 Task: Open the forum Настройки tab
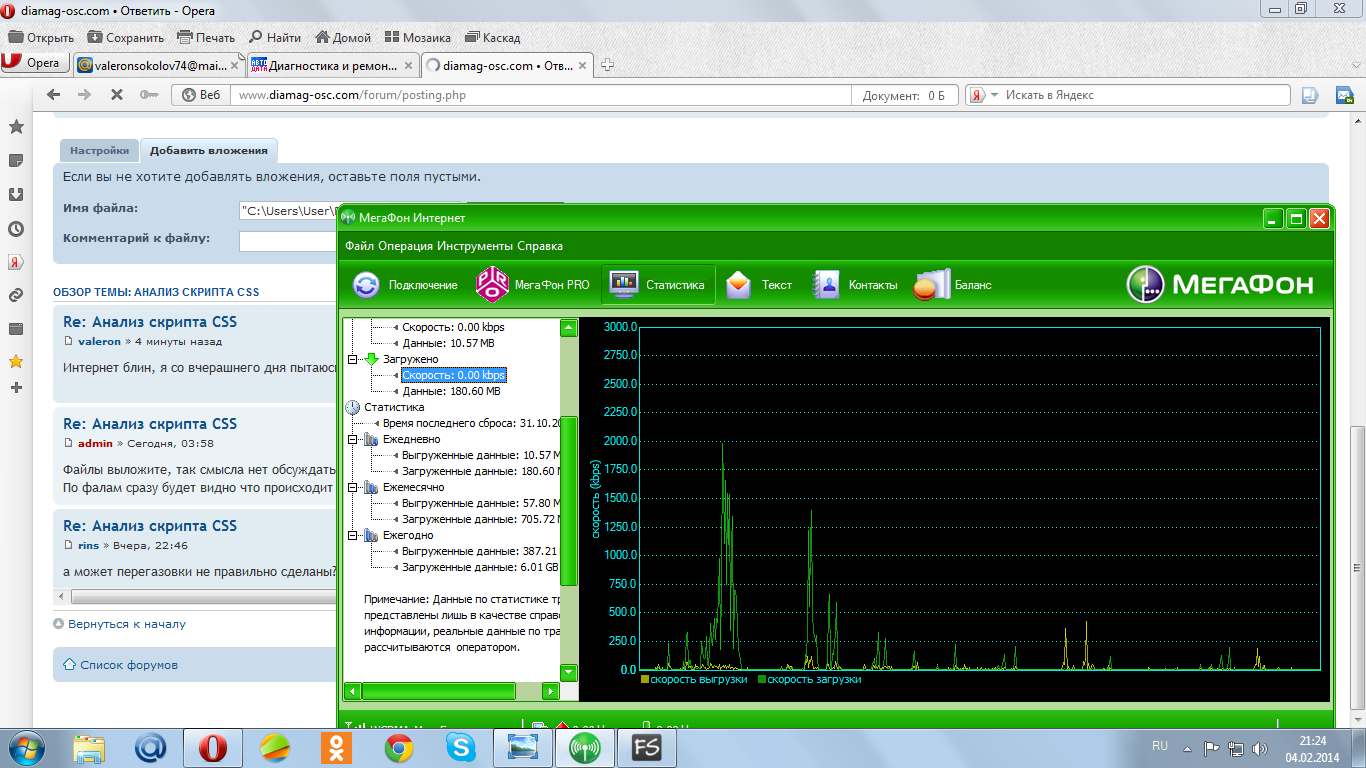(99, 150)
